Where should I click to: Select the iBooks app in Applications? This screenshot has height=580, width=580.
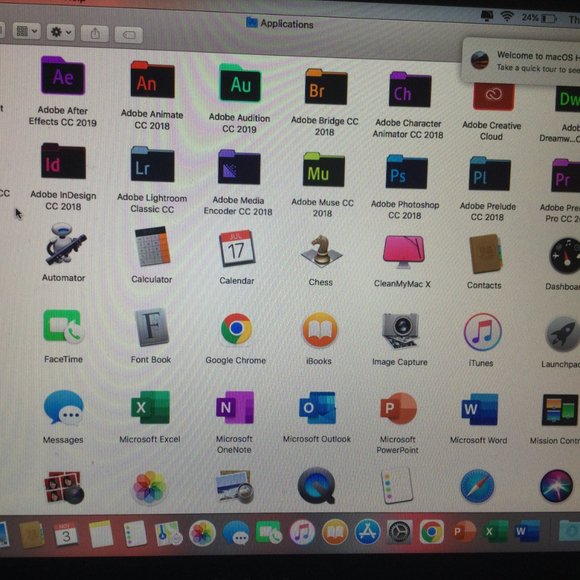320,330
